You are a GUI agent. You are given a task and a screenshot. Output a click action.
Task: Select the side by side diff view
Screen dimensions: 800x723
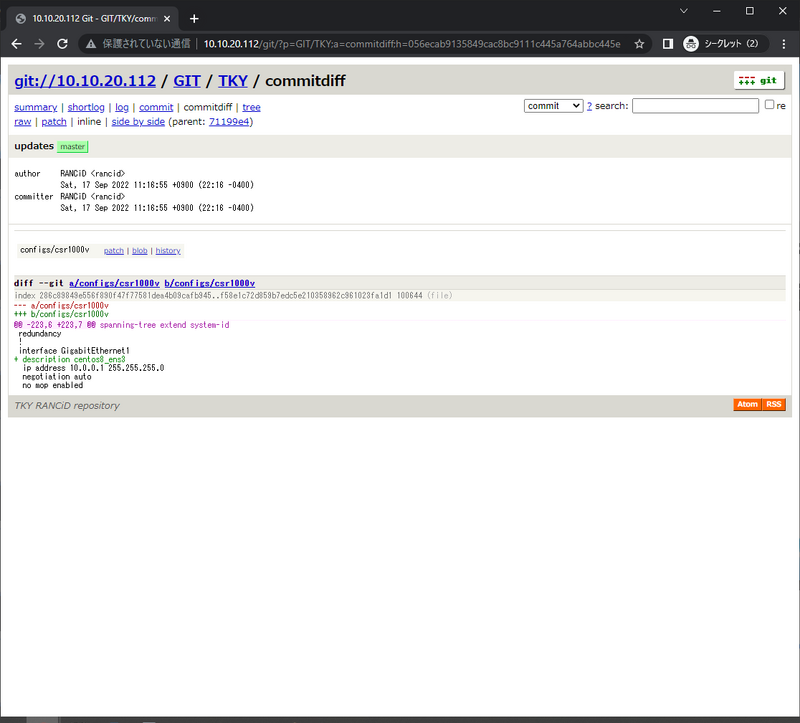tap(138, 122)
